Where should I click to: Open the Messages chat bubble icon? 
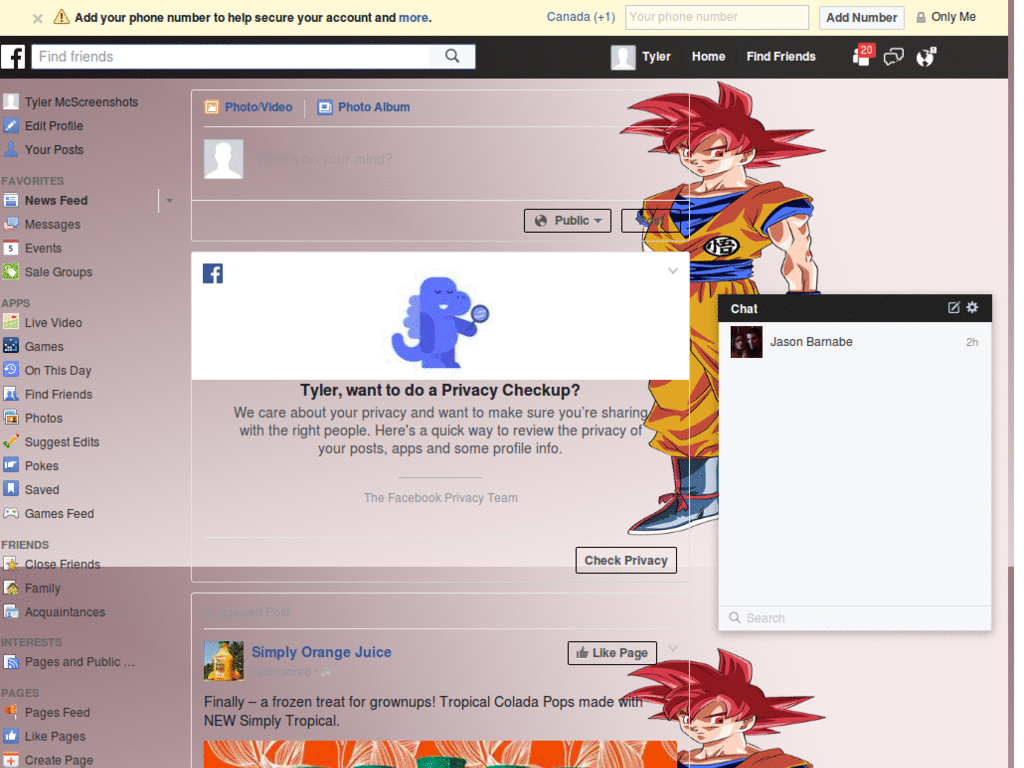893,57
